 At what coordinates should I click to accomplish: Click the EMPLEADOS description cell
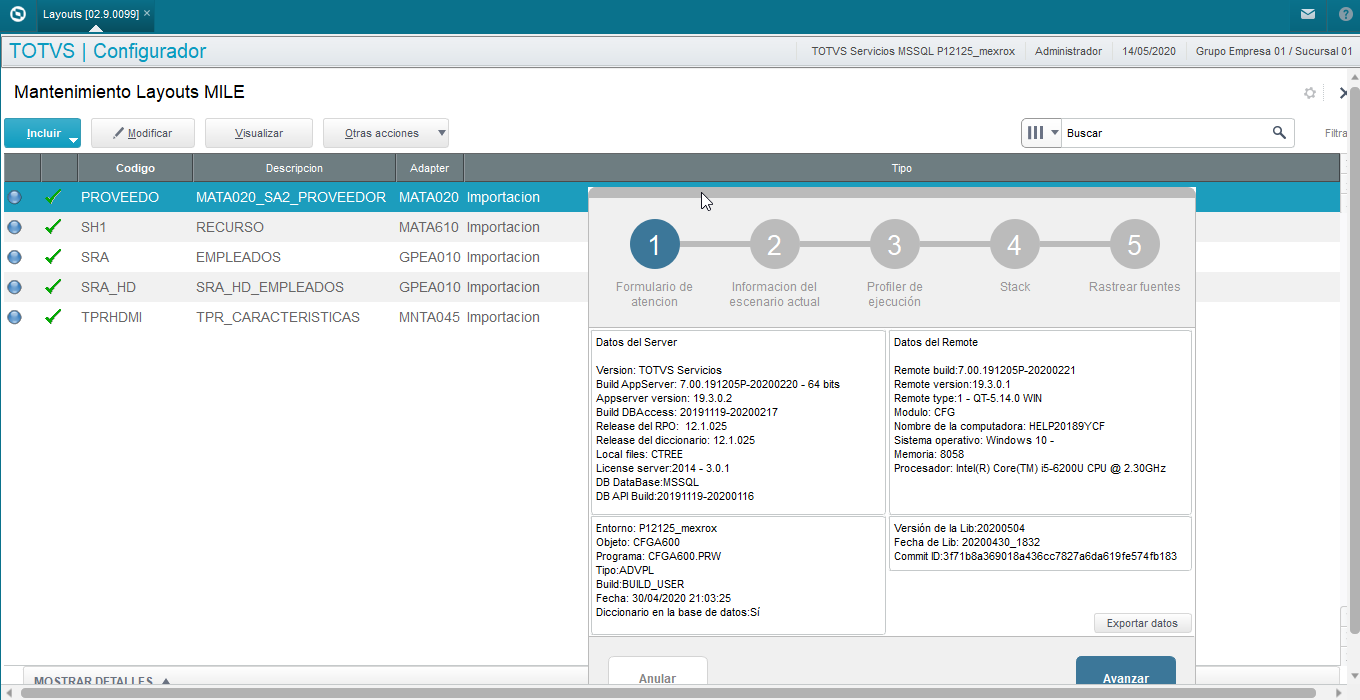click(294, 257)
